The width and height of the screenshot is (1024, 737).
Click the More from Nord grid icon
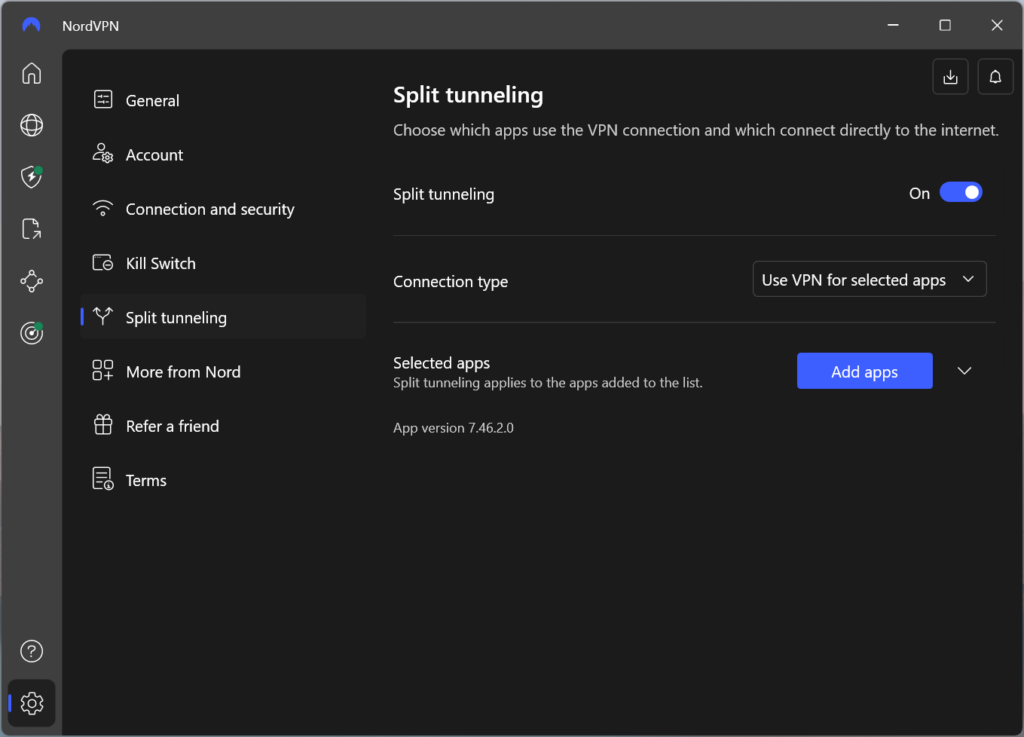point(103,371)
